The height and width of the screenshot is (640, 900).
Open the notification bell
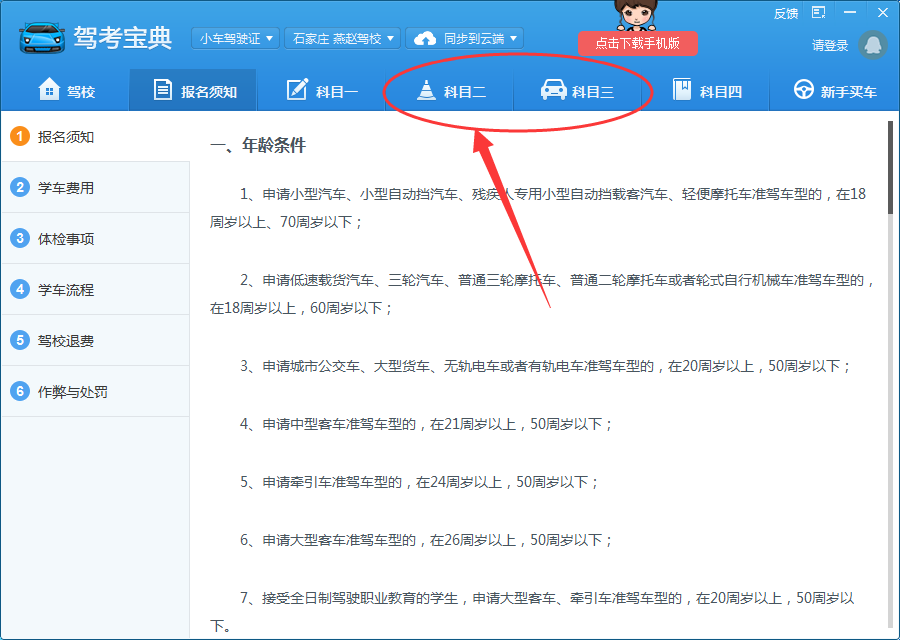(872, 46)
